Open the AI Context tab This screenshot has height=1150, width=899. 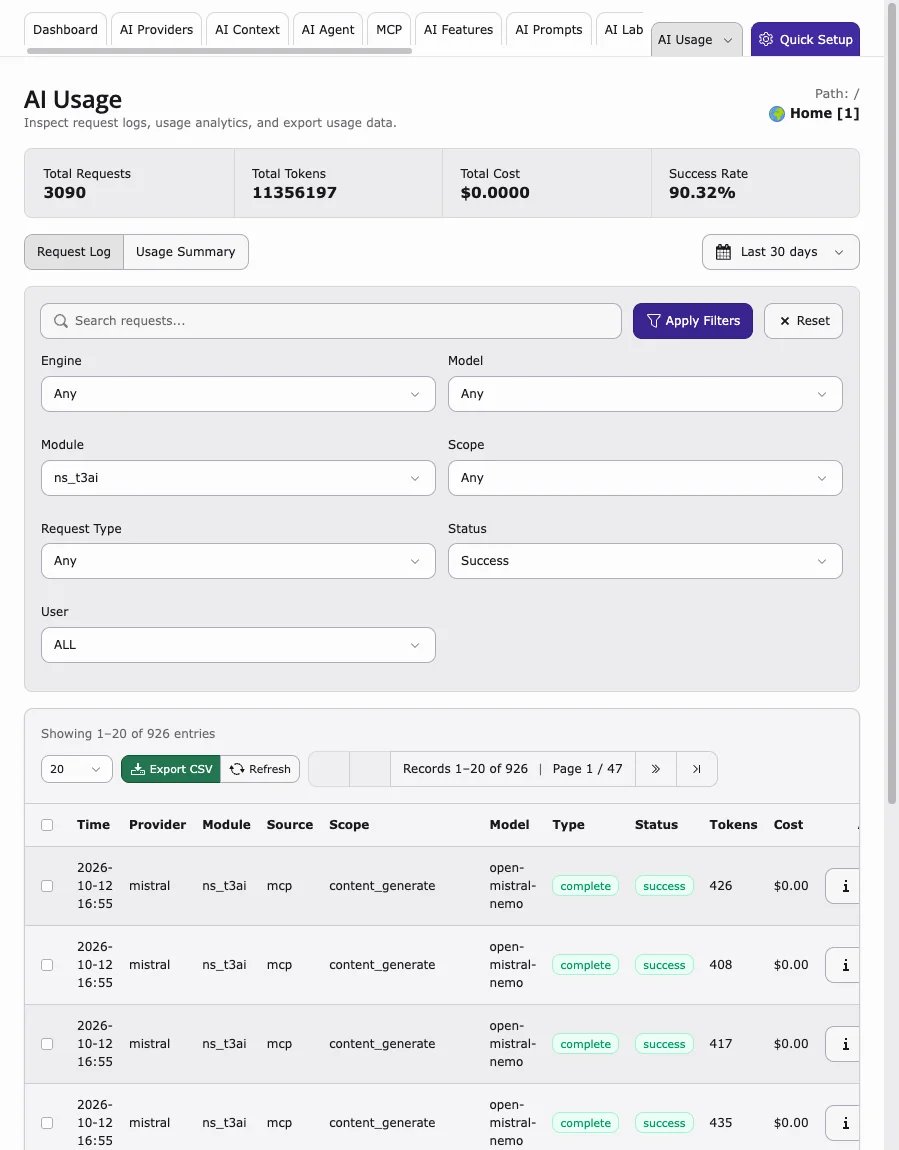[247, 29]
